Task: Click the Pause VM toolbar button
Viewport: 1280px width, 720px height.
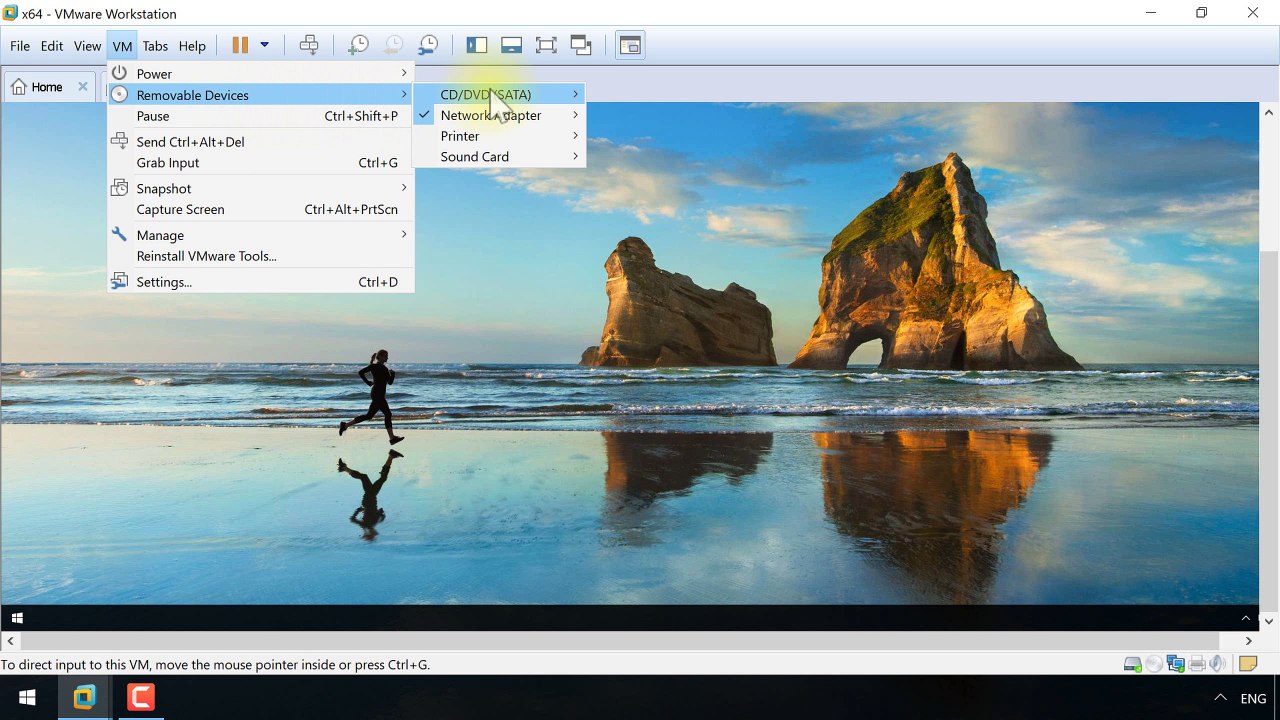Action: tap(240, 45)
